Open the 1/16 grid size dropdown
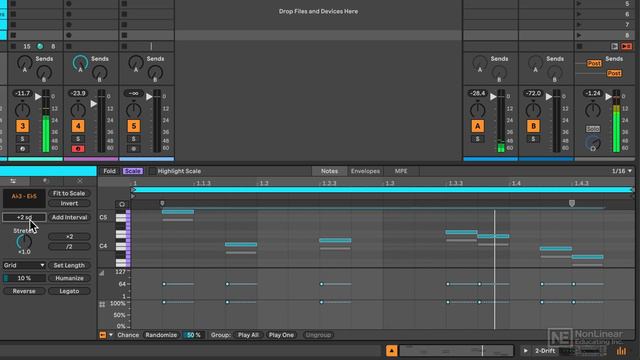640x360 pixels. (x=622, y=171)
